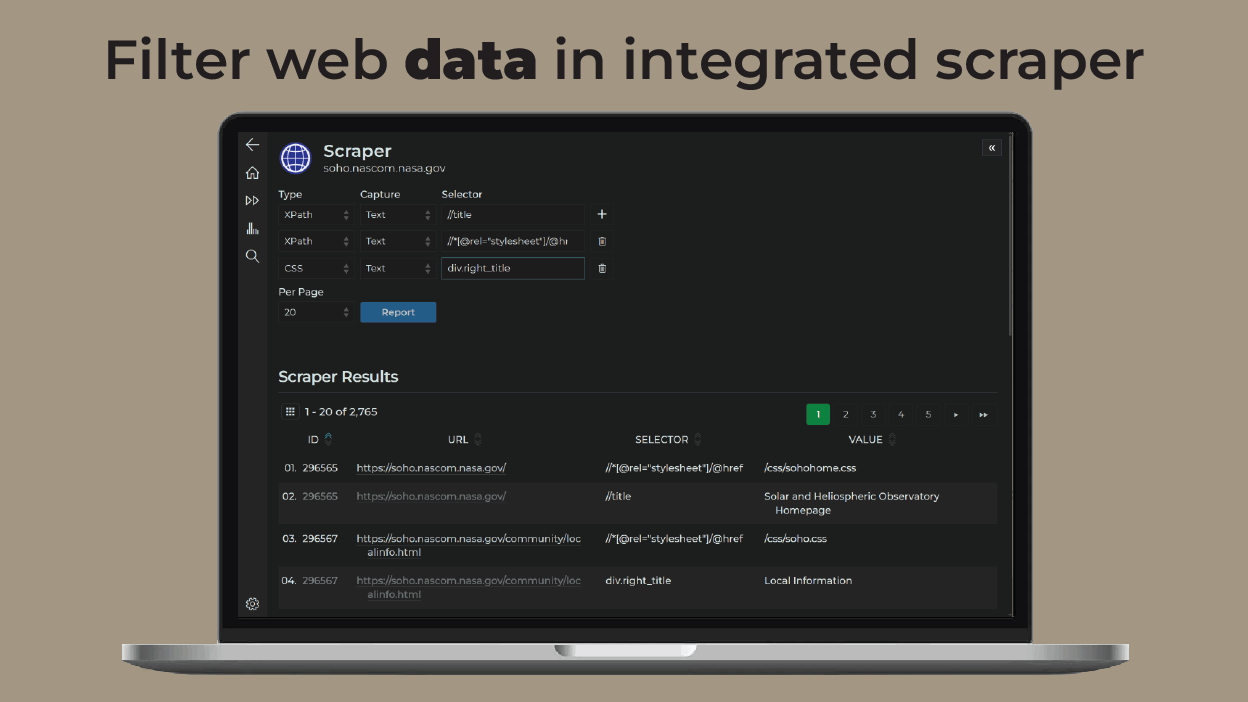Screen dimensions: 1248x702
Task: Delete the div.right_title selector row
Action: pos(602,268)
